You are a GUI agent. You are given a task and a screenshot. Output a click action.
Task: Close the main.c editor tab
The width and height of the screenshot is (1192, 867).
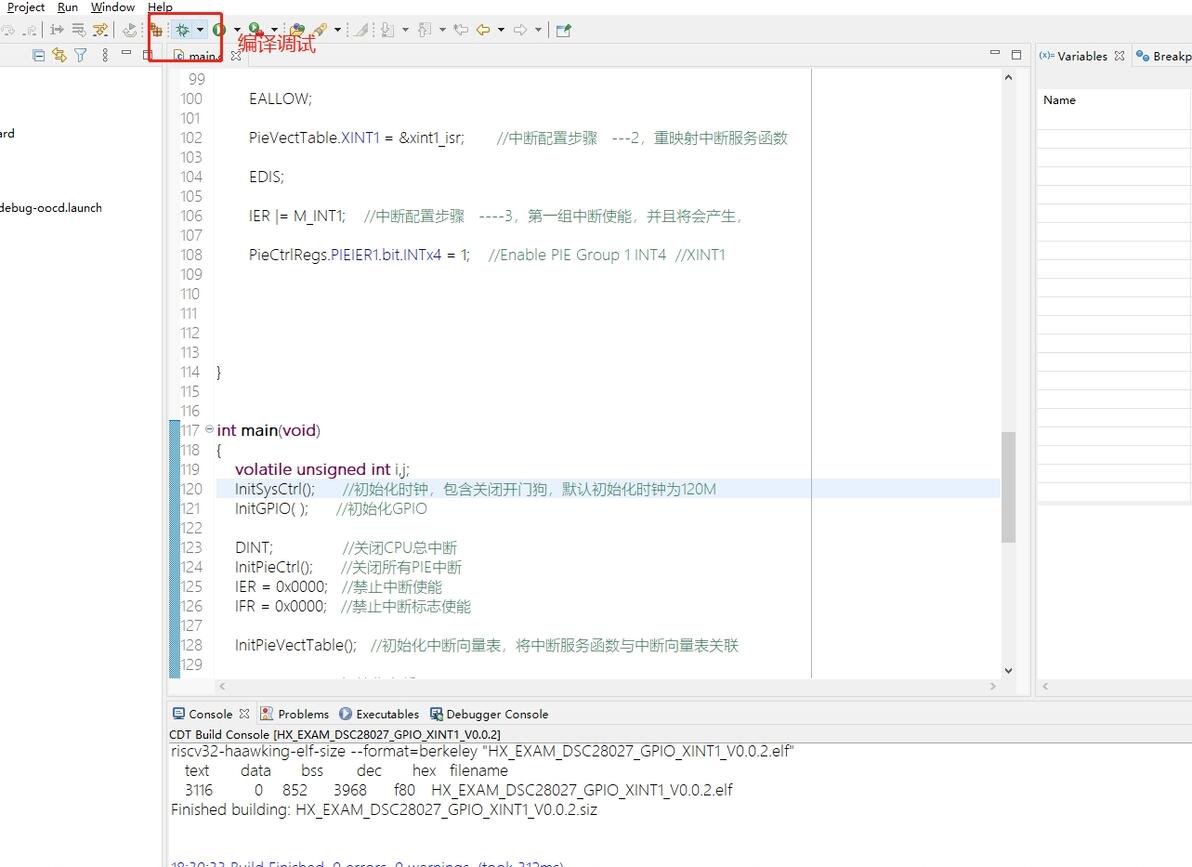(x=236, y=56)
